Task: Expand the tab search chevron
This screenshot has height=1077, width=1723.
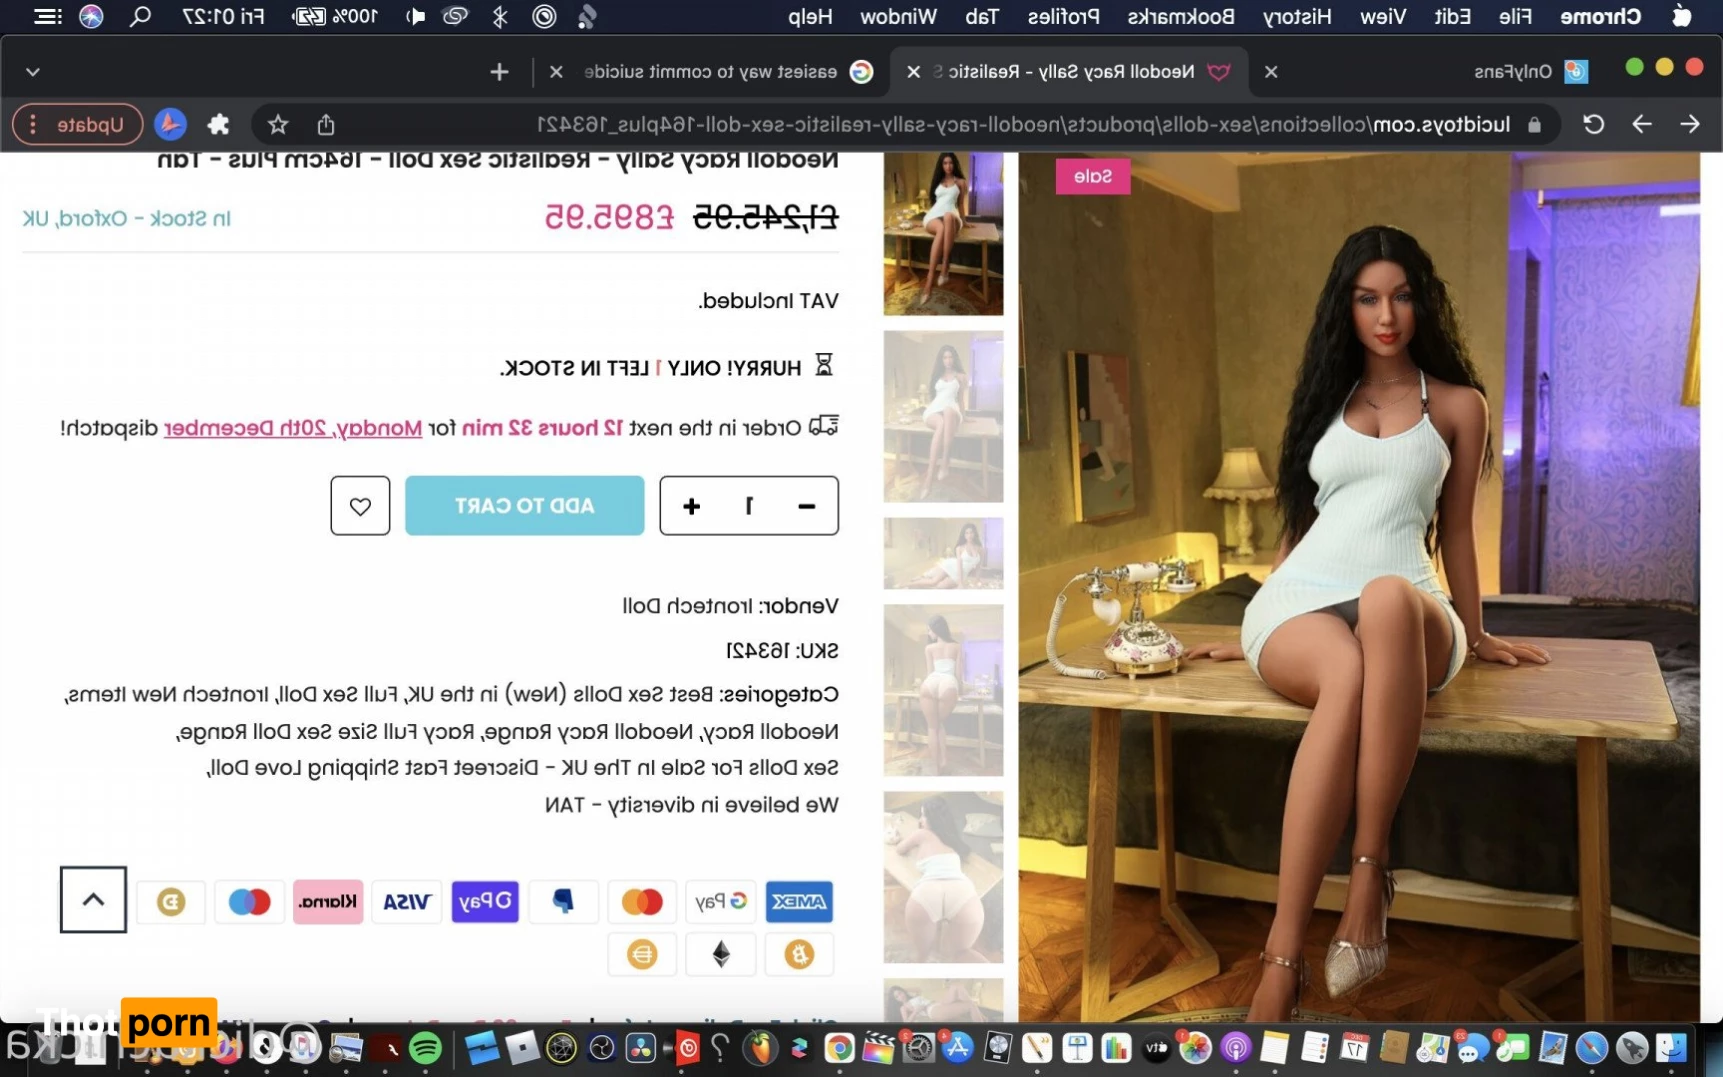Action: coord(33,72)
